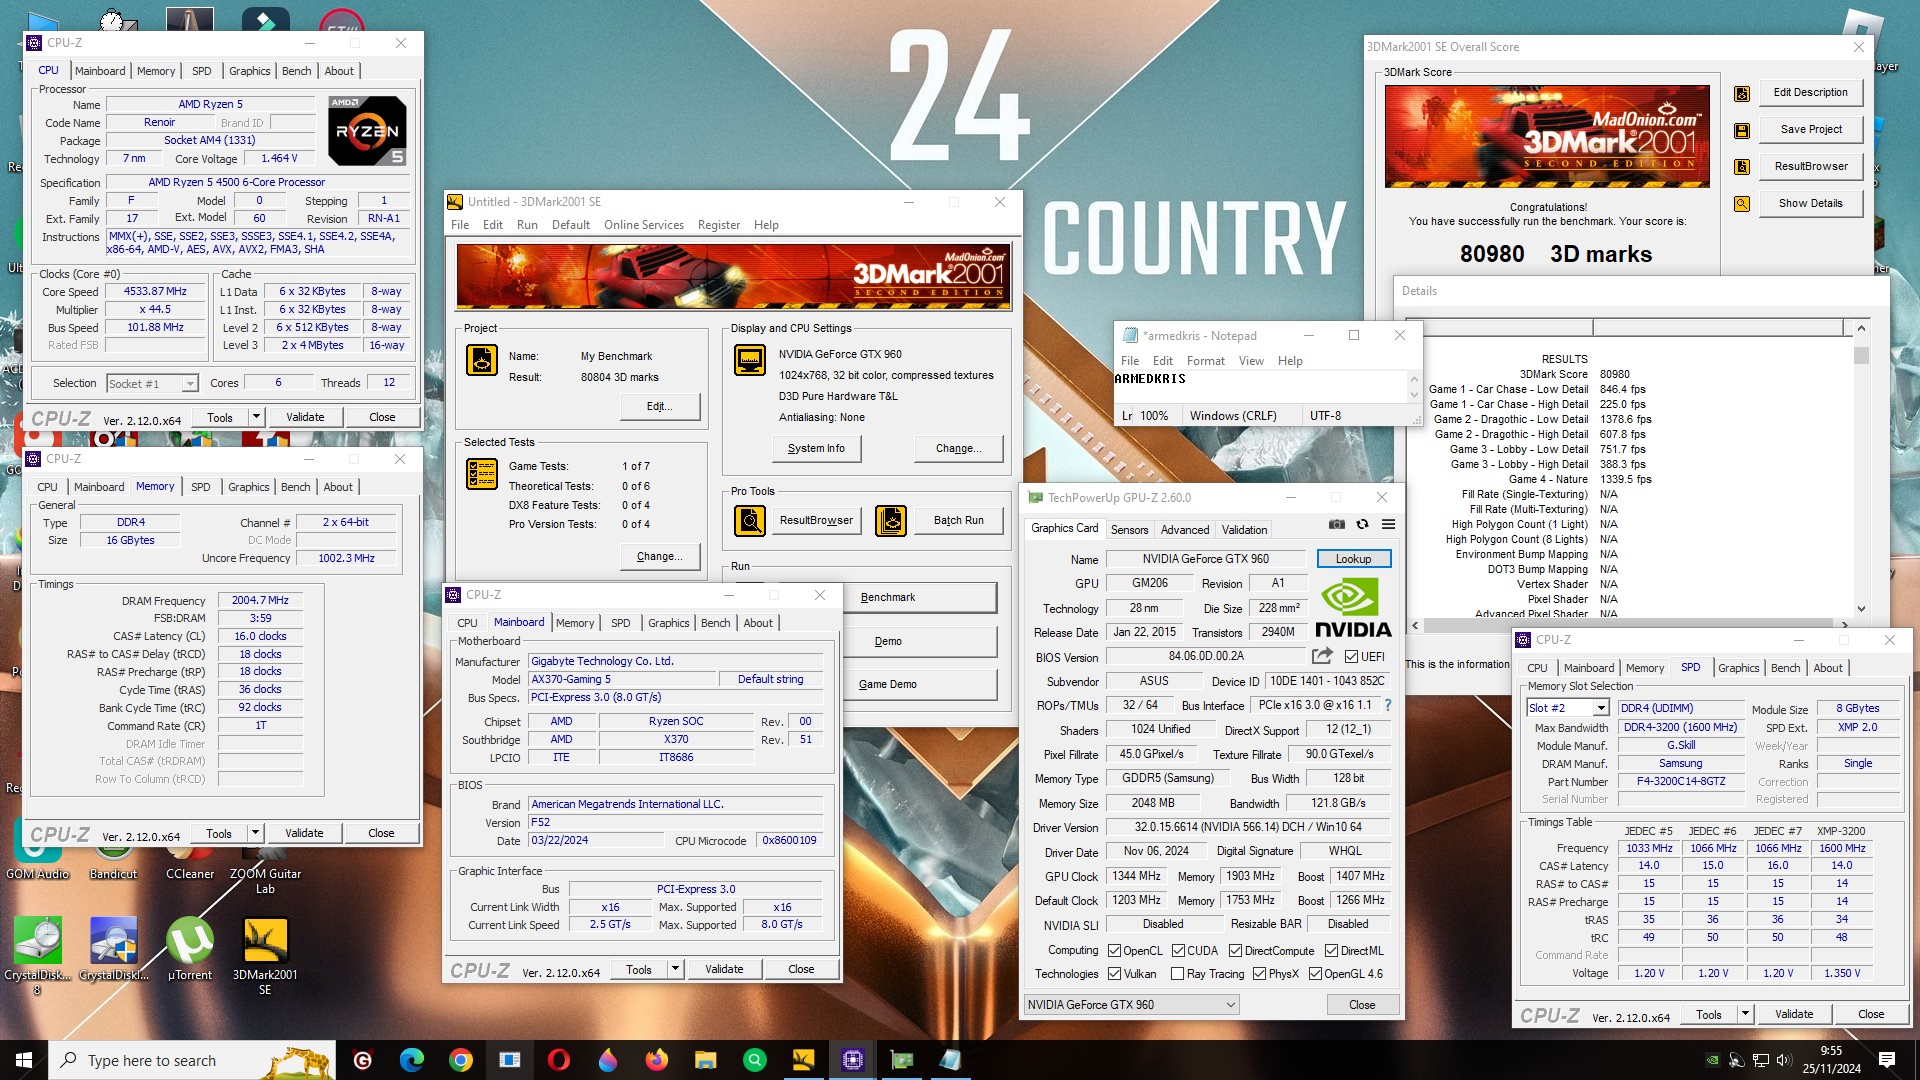Open the Format menu in Notepad
1920x1080 pixels.
pos(1205,361)
